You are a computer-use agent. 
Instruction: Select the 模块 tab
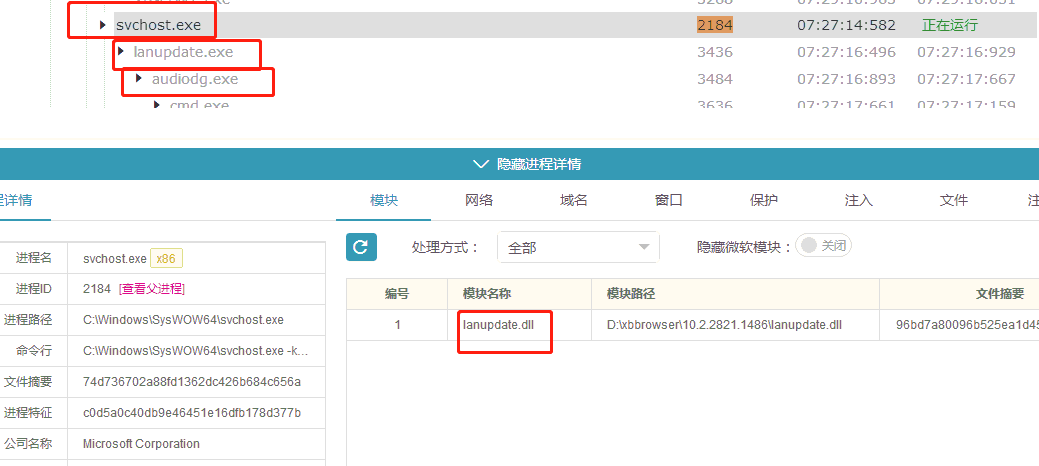pyautogui.click(x=384, y=200)
